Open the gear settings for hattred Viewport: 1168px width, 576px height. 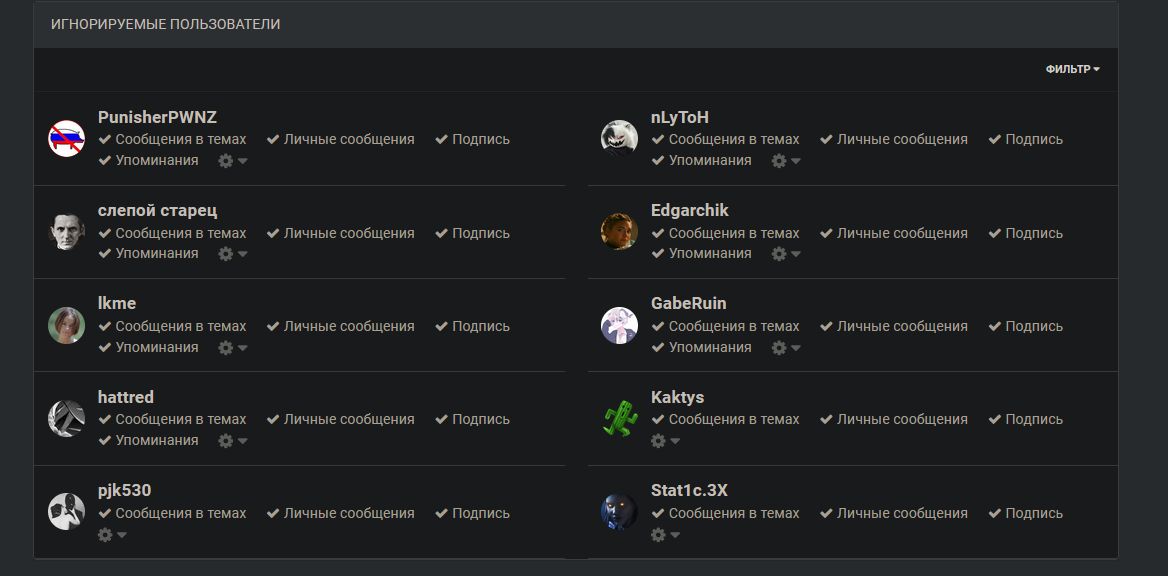coord(231,441)
